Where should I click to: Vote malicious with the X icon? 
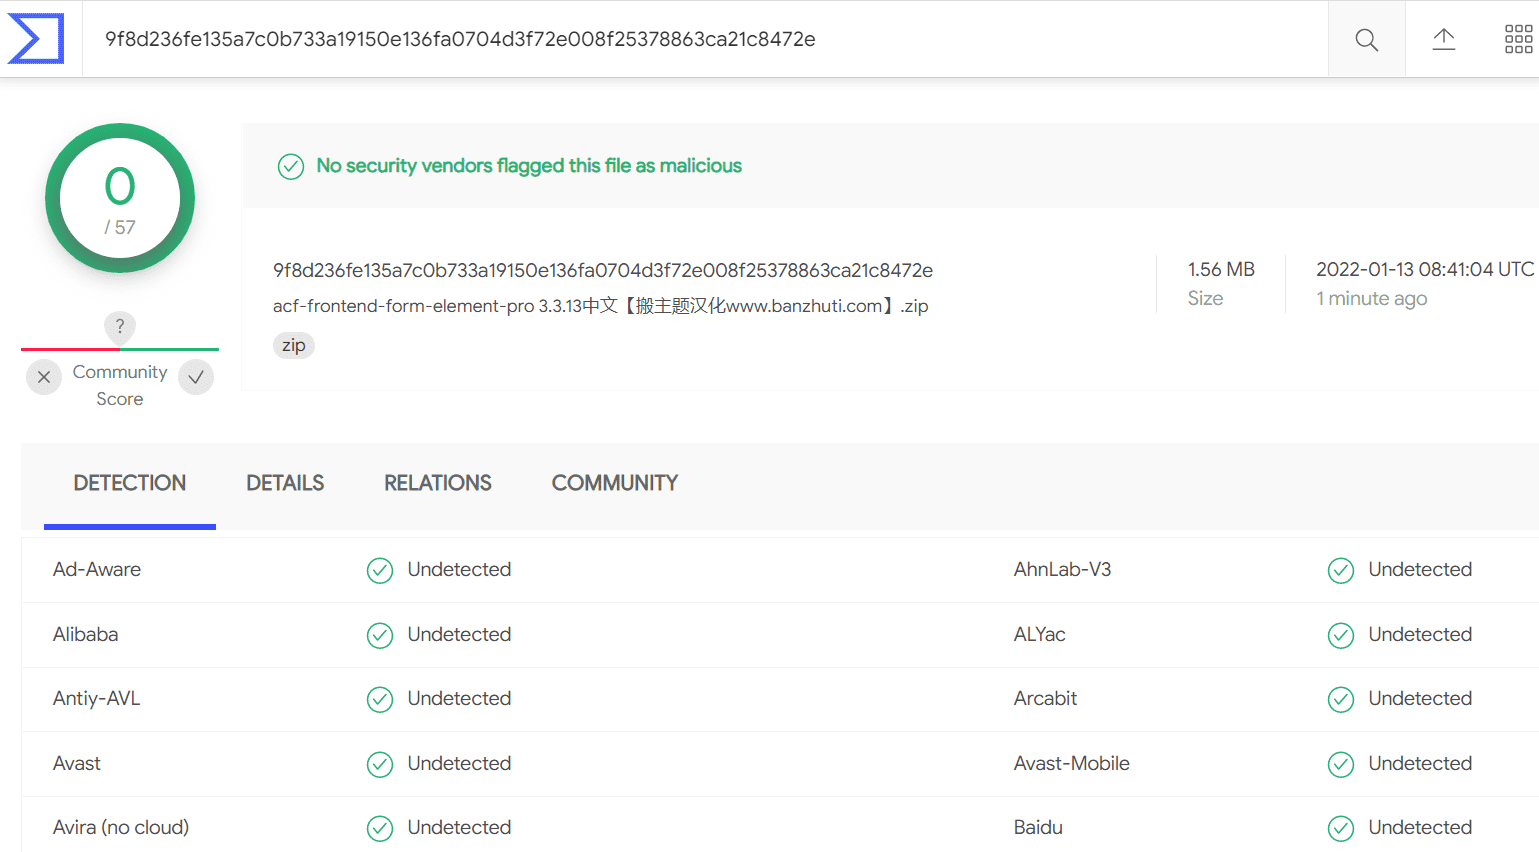tap(44, 377)
